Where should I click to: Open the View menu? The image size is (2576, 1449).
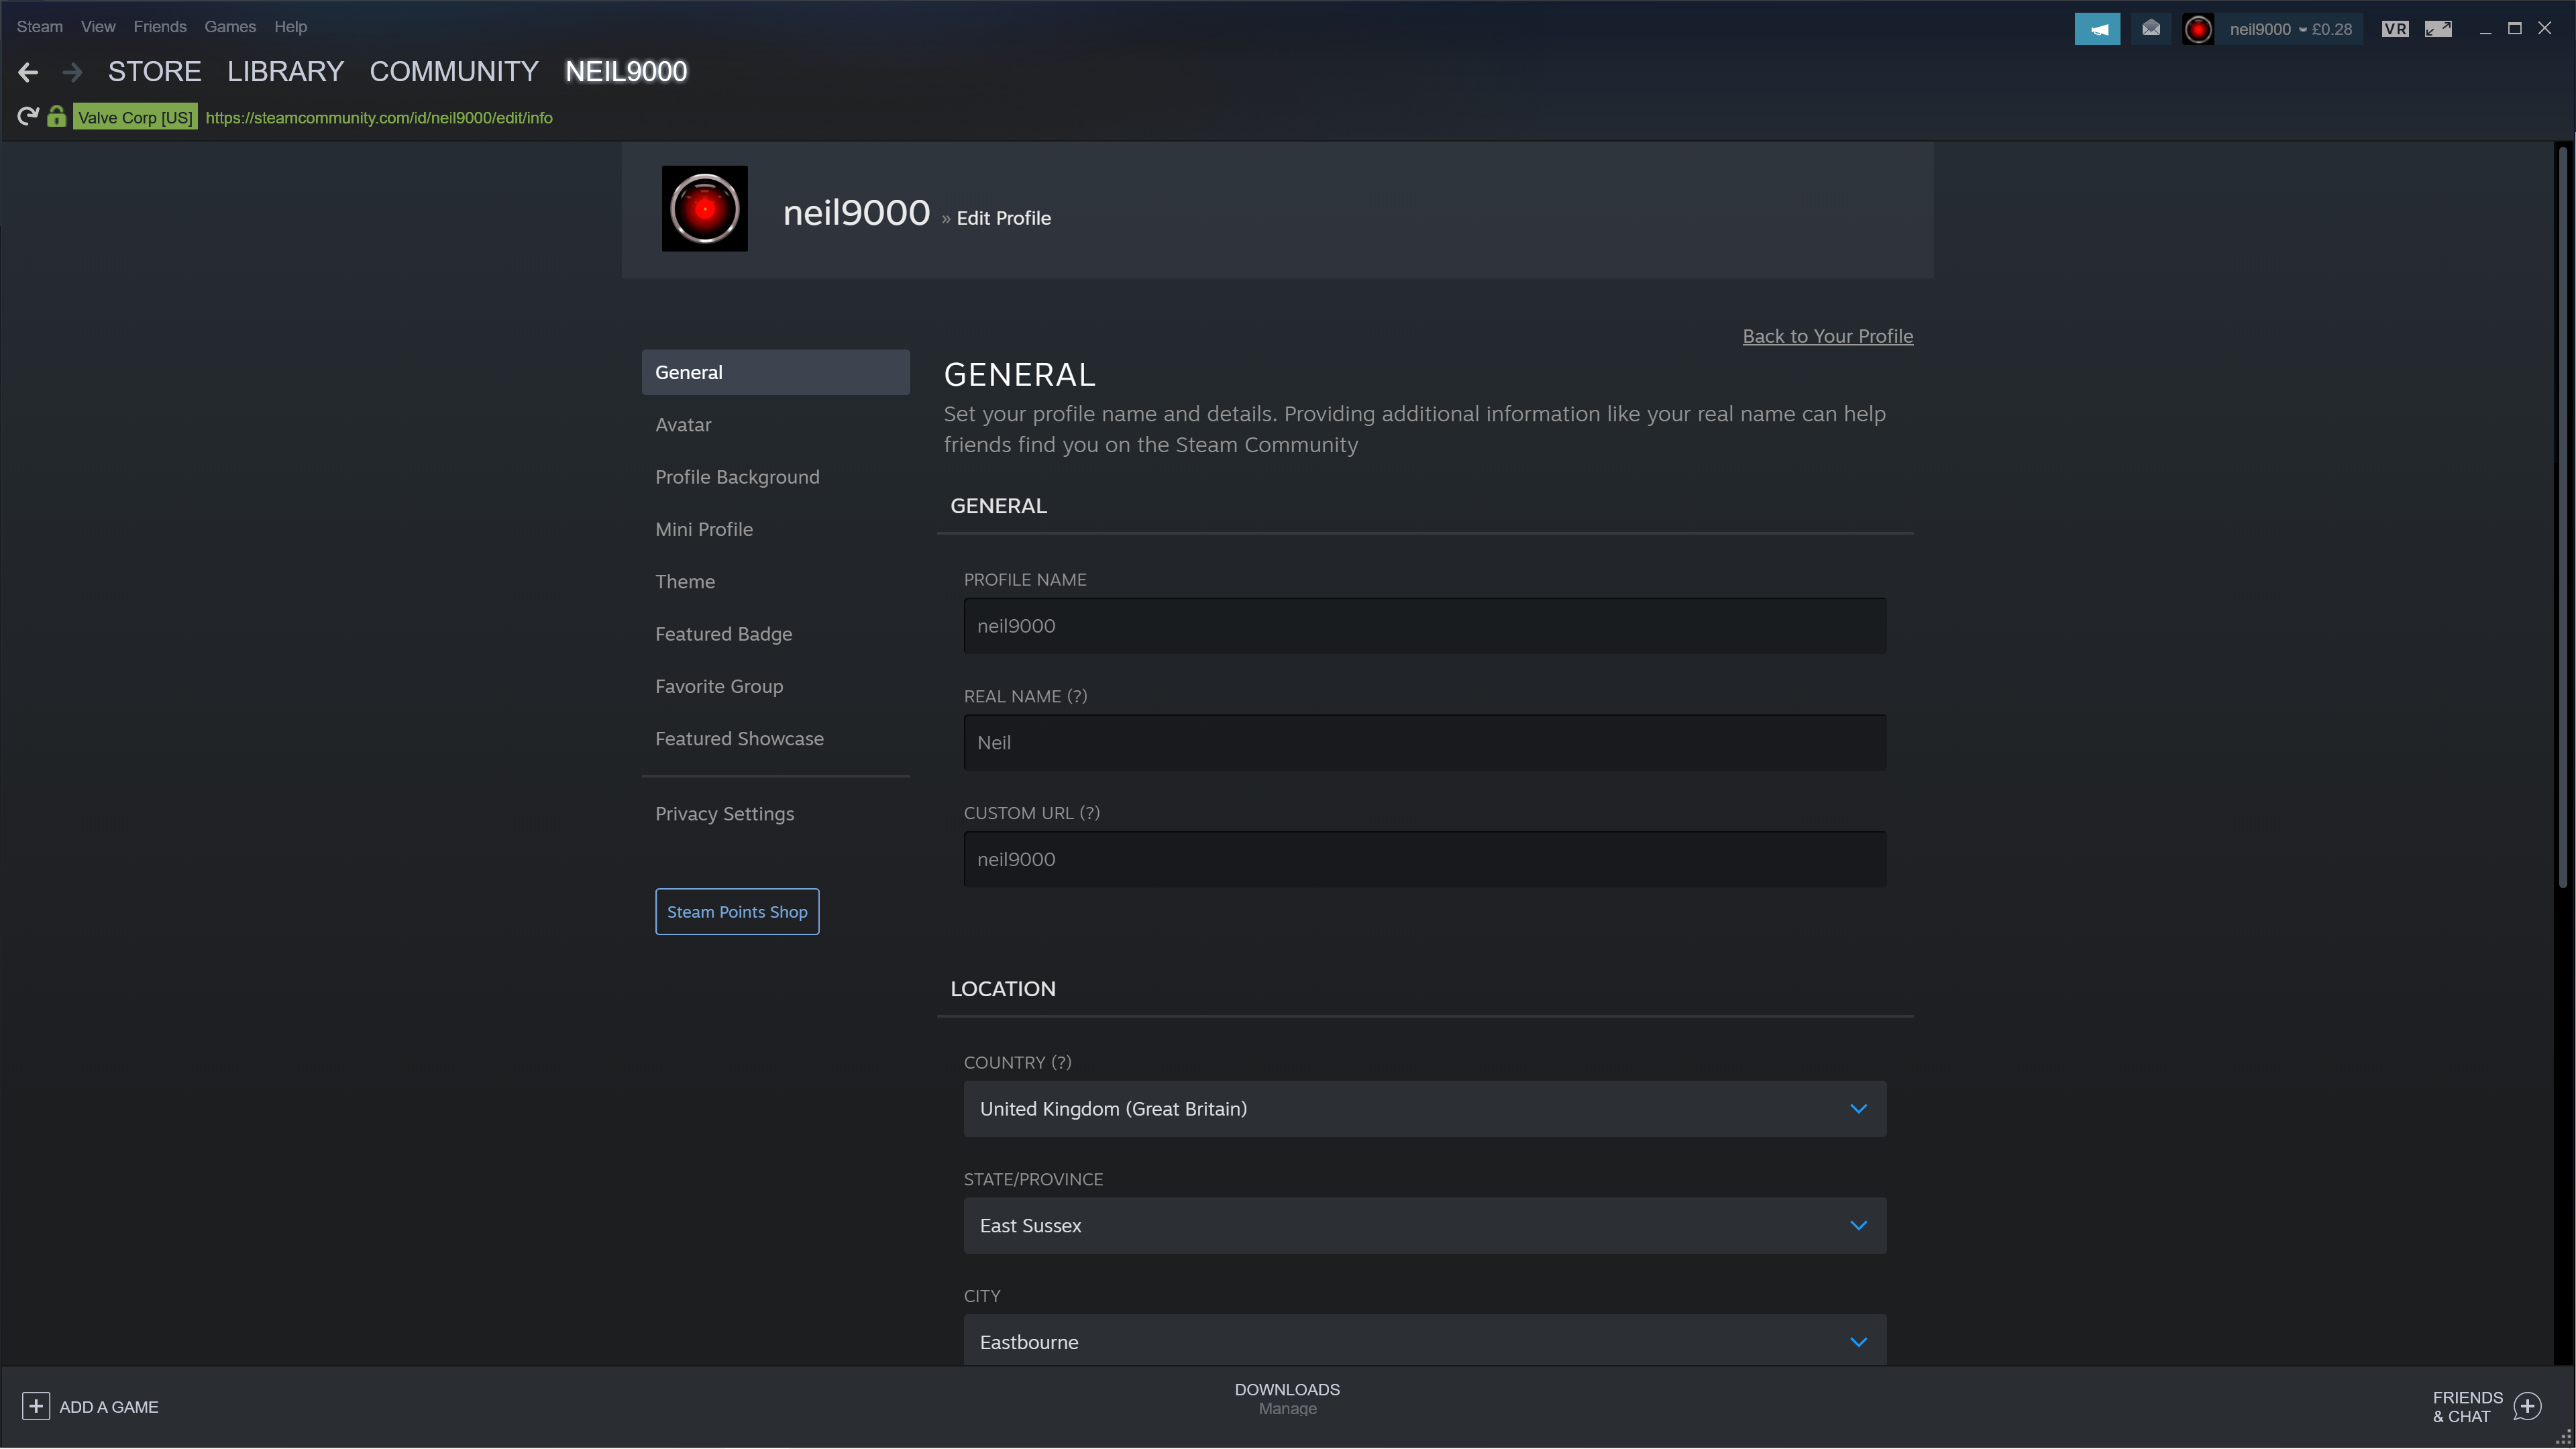pos(98,27)
